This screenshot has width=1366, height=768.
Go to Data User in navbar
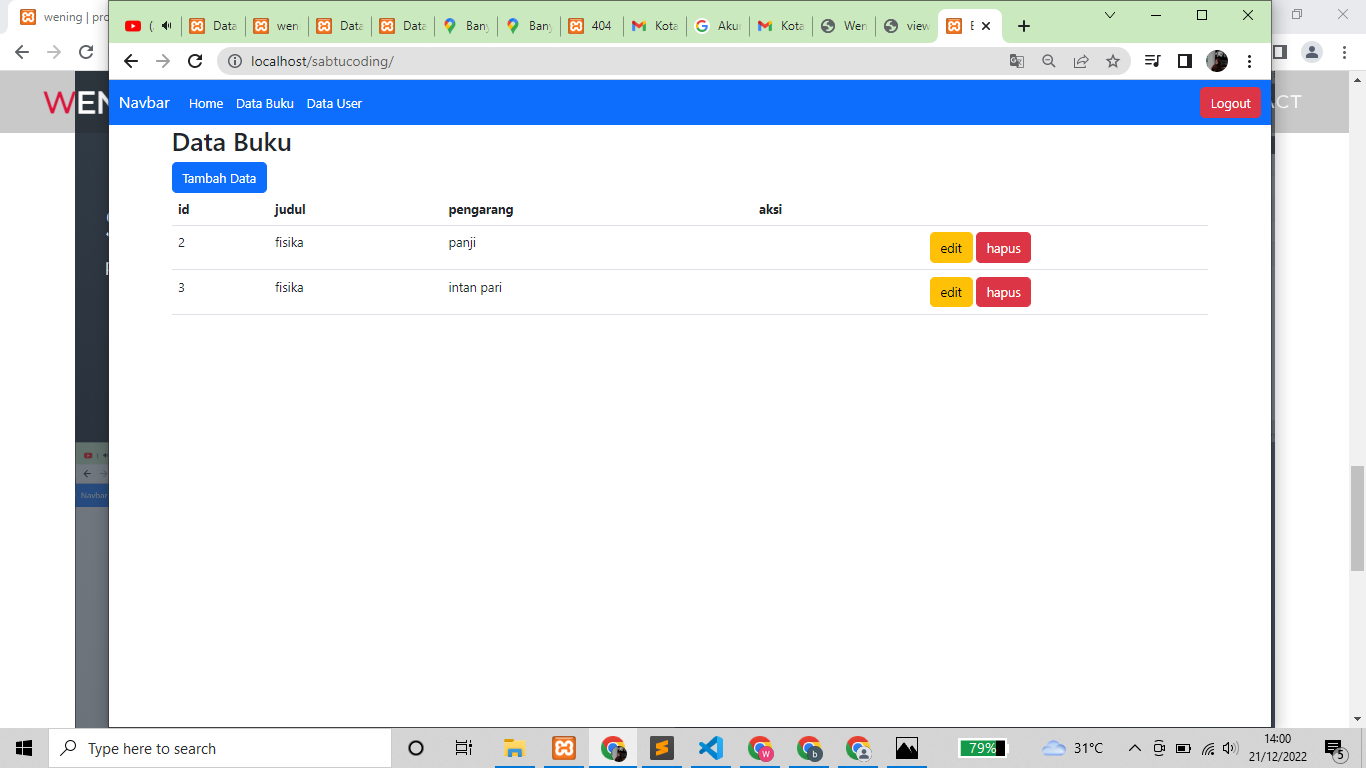pyautogui.click(x=334, y=104)
